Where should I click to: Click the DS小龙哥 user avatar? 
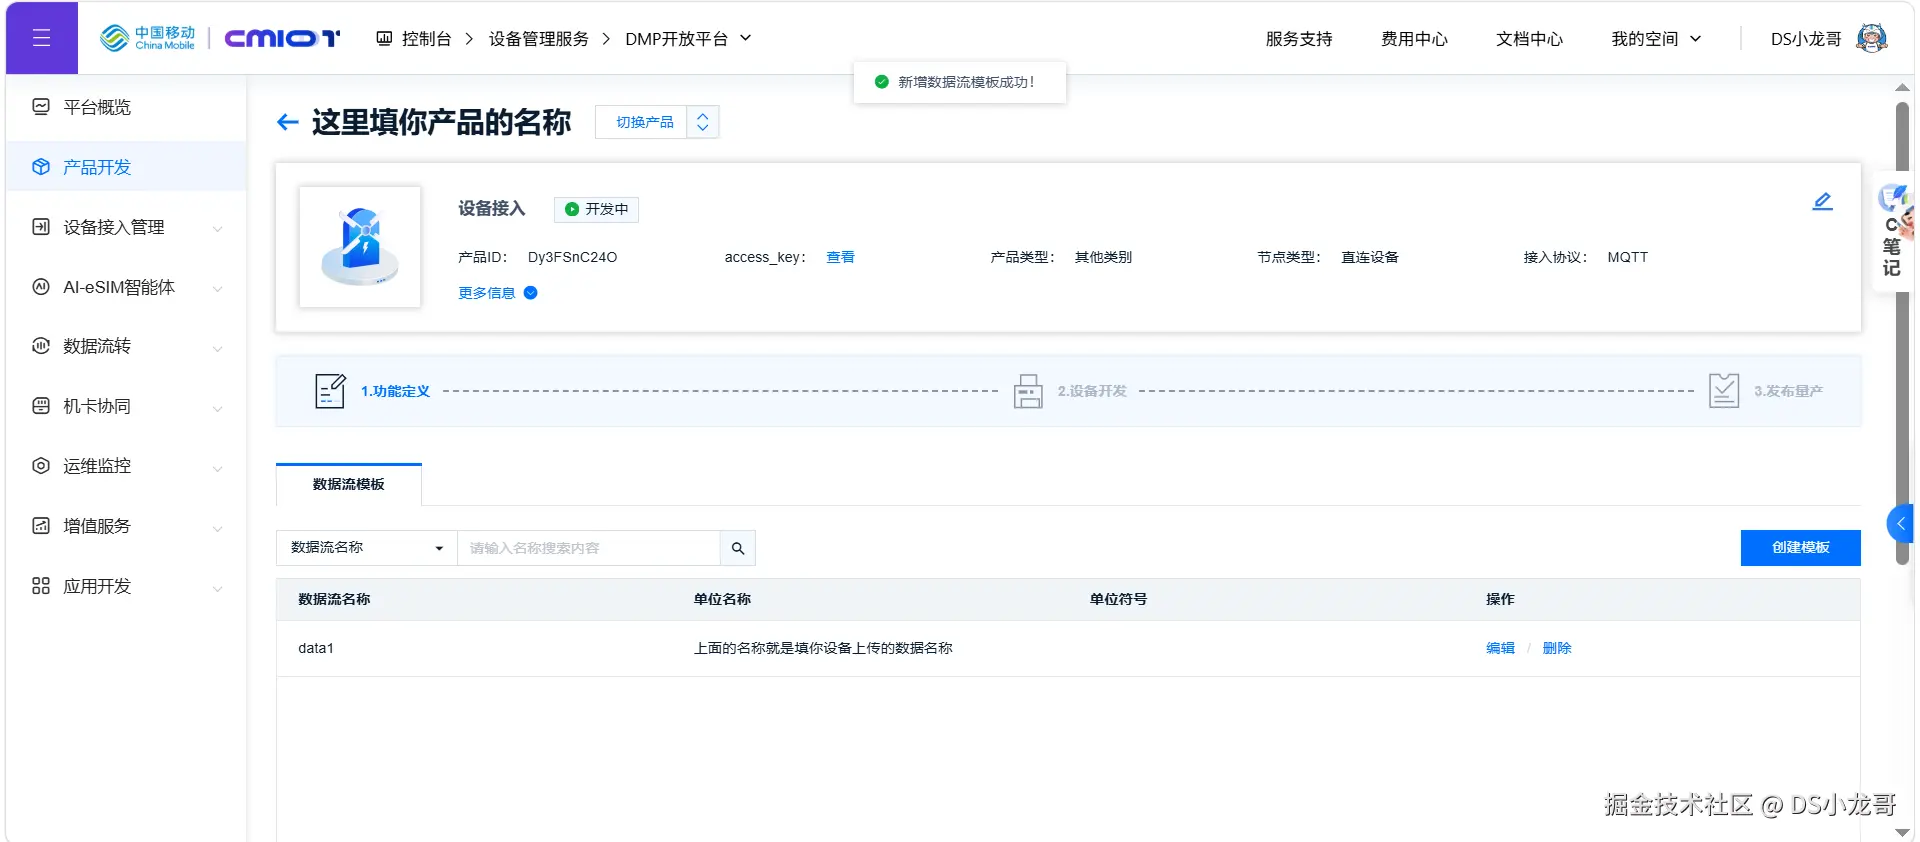pos(1872,38)
